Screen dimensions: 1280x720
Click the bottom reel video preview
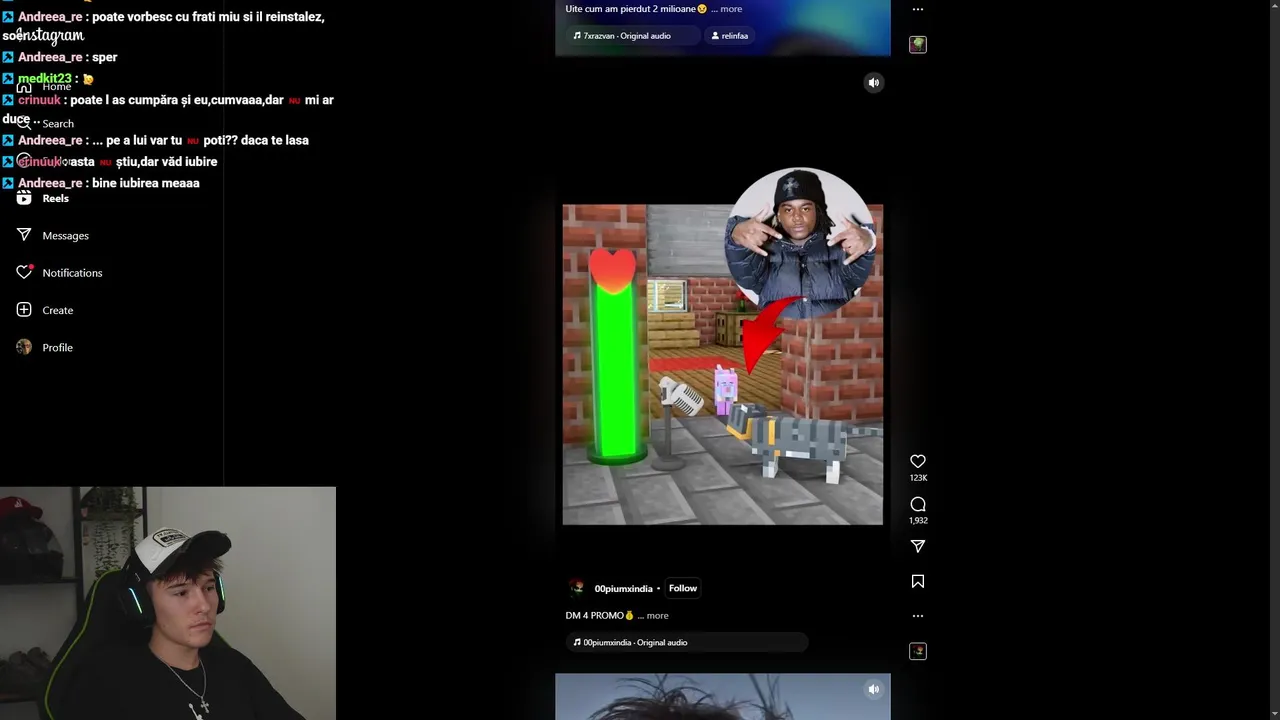723,696
